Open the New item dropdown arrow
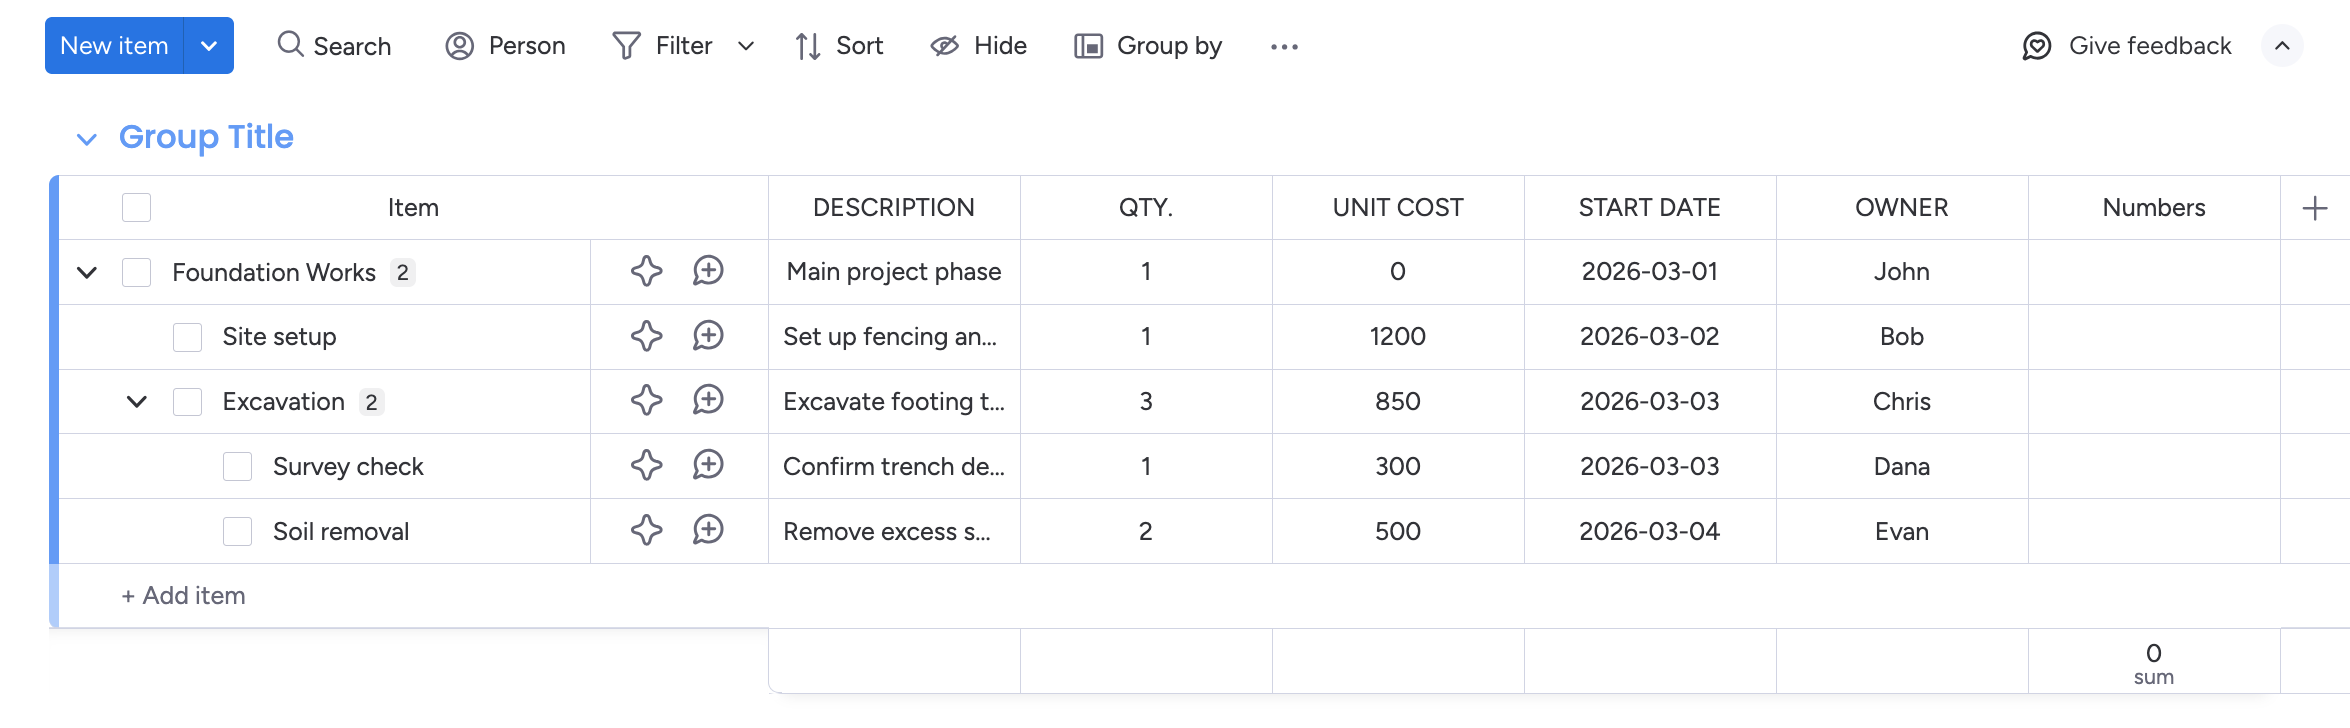The height and width of the screenshot is (728, 2350). coord(209,46)
